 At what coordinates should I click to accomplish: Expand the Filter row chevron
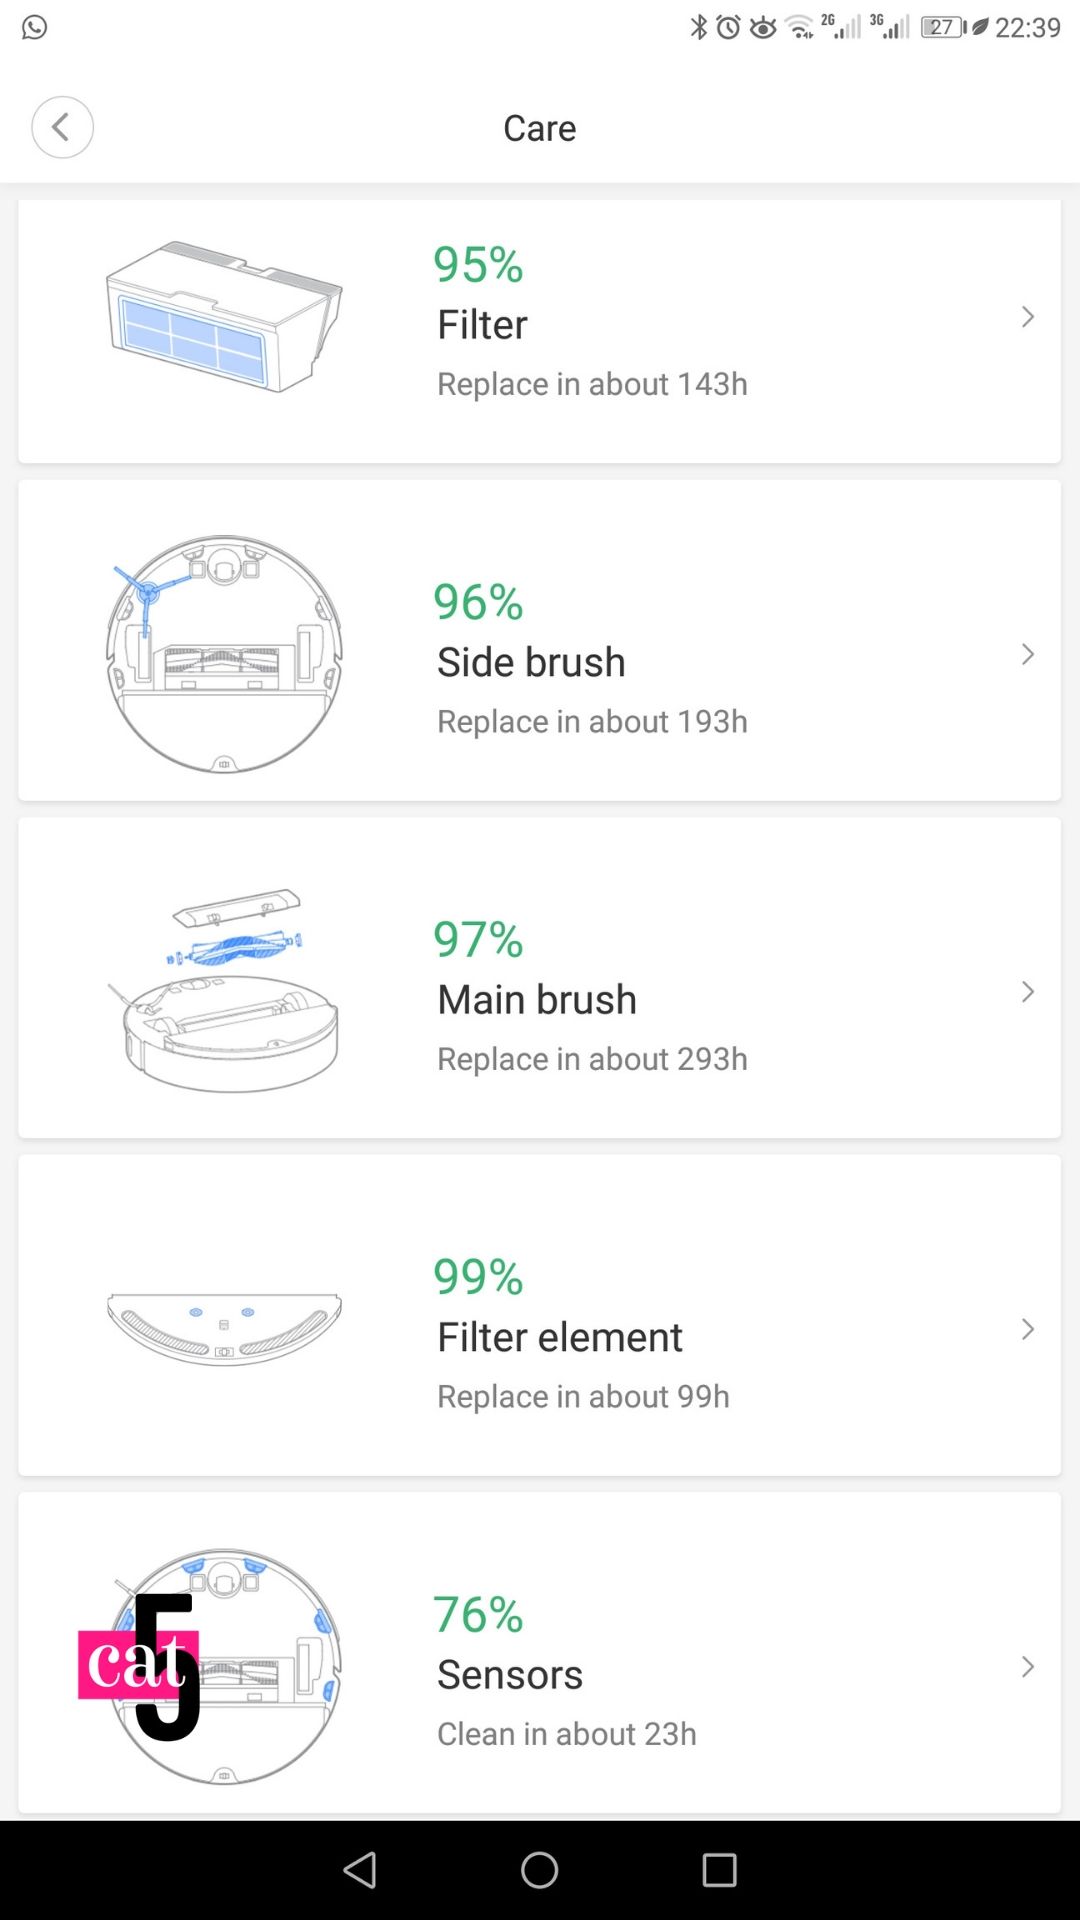point(1027,317)
